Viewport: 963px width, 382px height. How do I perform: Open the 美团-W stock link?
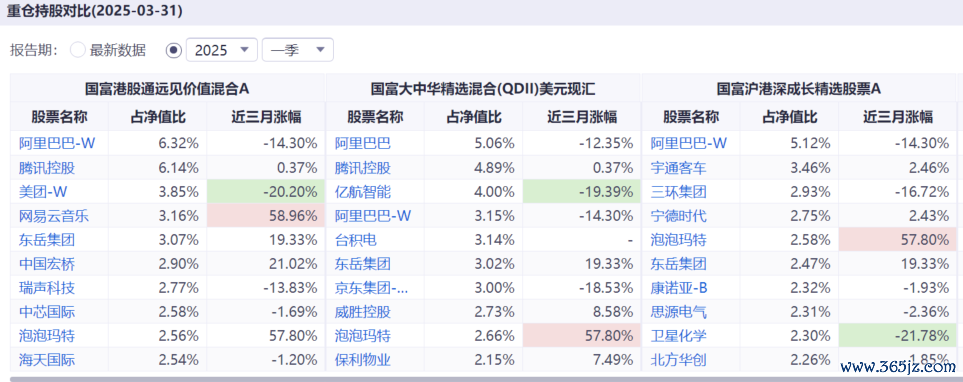click(43, 192)
